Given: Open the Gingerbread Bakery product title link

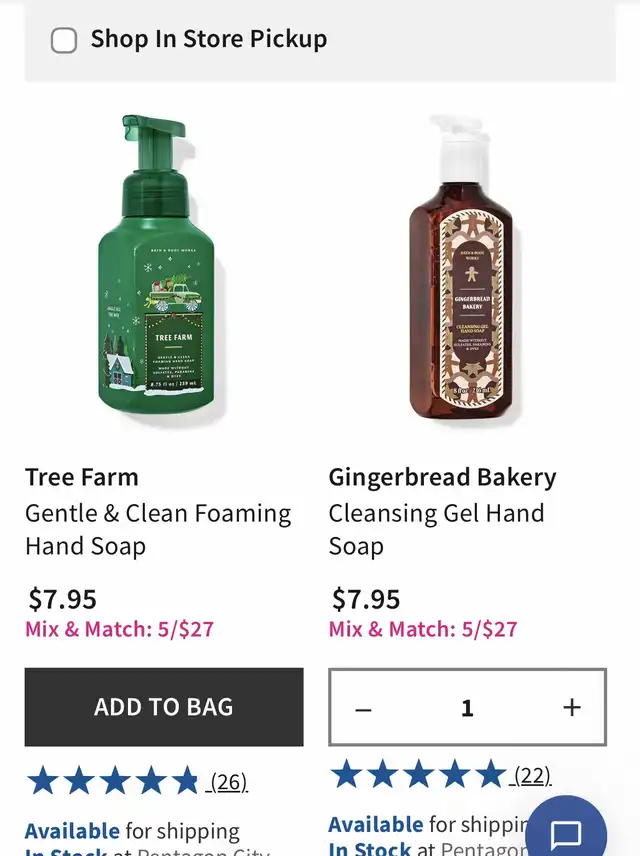Looking at the screenshot, I should click(442, 477).
